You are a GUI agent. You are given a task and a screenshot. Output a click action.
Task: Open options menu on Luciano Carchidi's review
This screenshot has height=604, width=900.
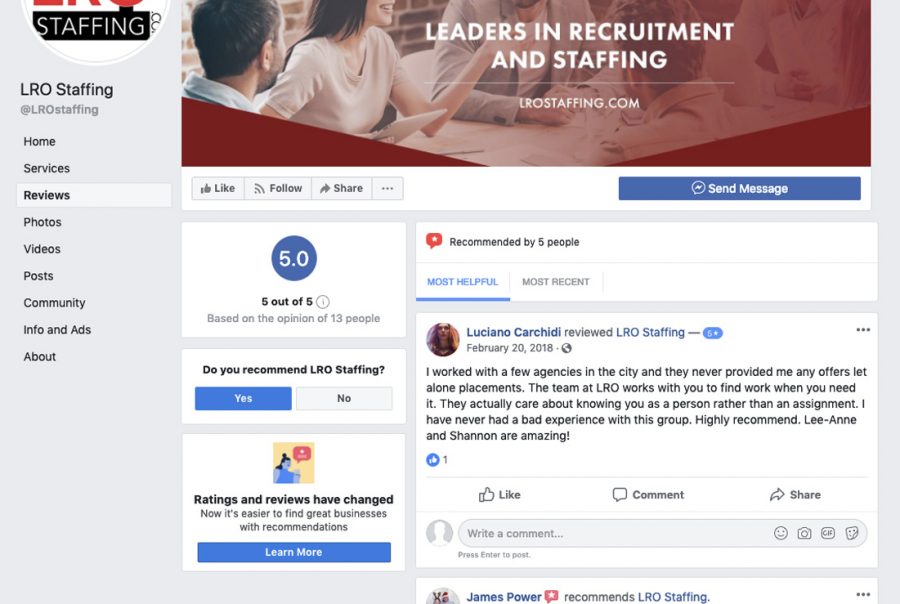click(x=863, y=330)
